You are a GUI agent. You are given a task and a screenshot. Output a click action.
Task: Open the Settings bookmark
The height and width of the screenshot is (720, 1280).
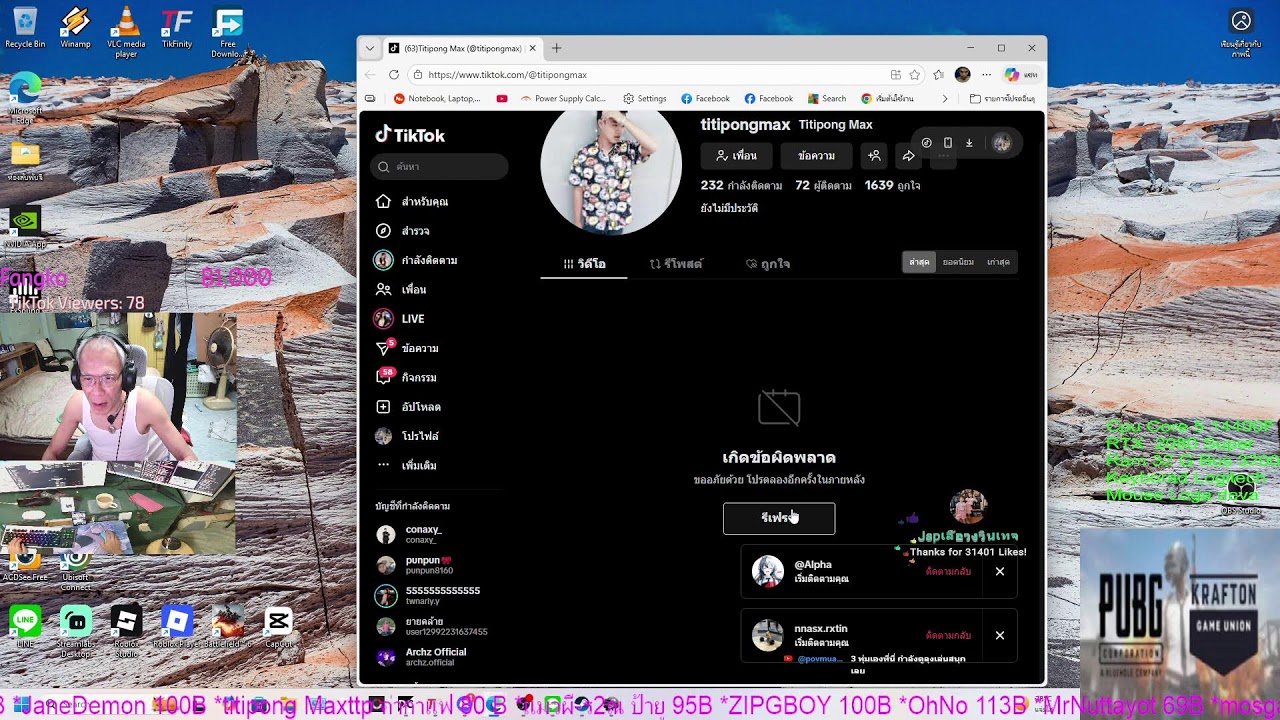click(x=645, y=99)
